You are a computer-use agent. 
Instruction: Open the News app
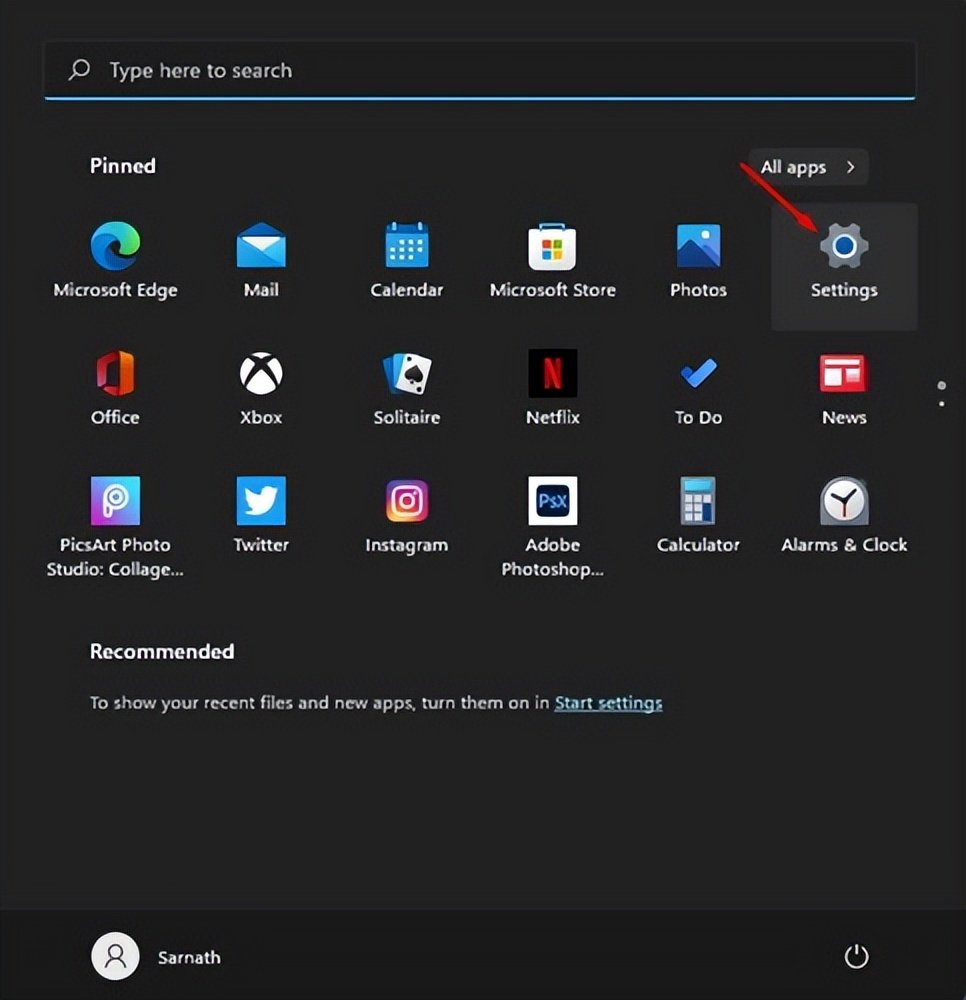coord(844,389)
